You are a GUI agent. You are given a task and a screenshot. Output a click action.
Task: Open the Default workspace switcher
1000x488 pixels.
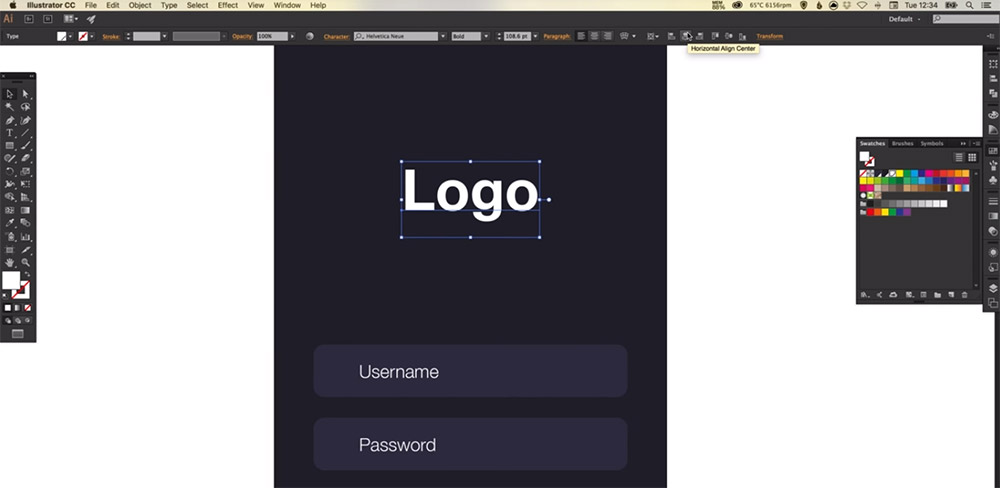point(904,19)
